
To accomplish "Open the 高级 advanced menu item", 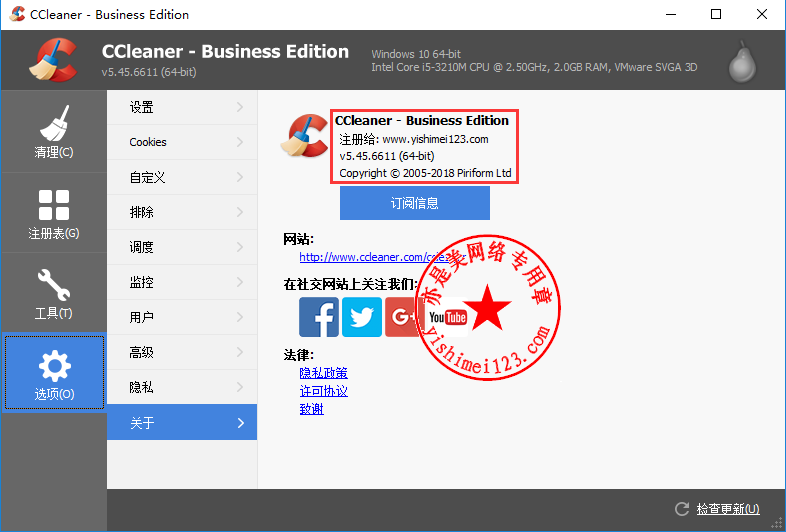I will click(x=182, y=352).
